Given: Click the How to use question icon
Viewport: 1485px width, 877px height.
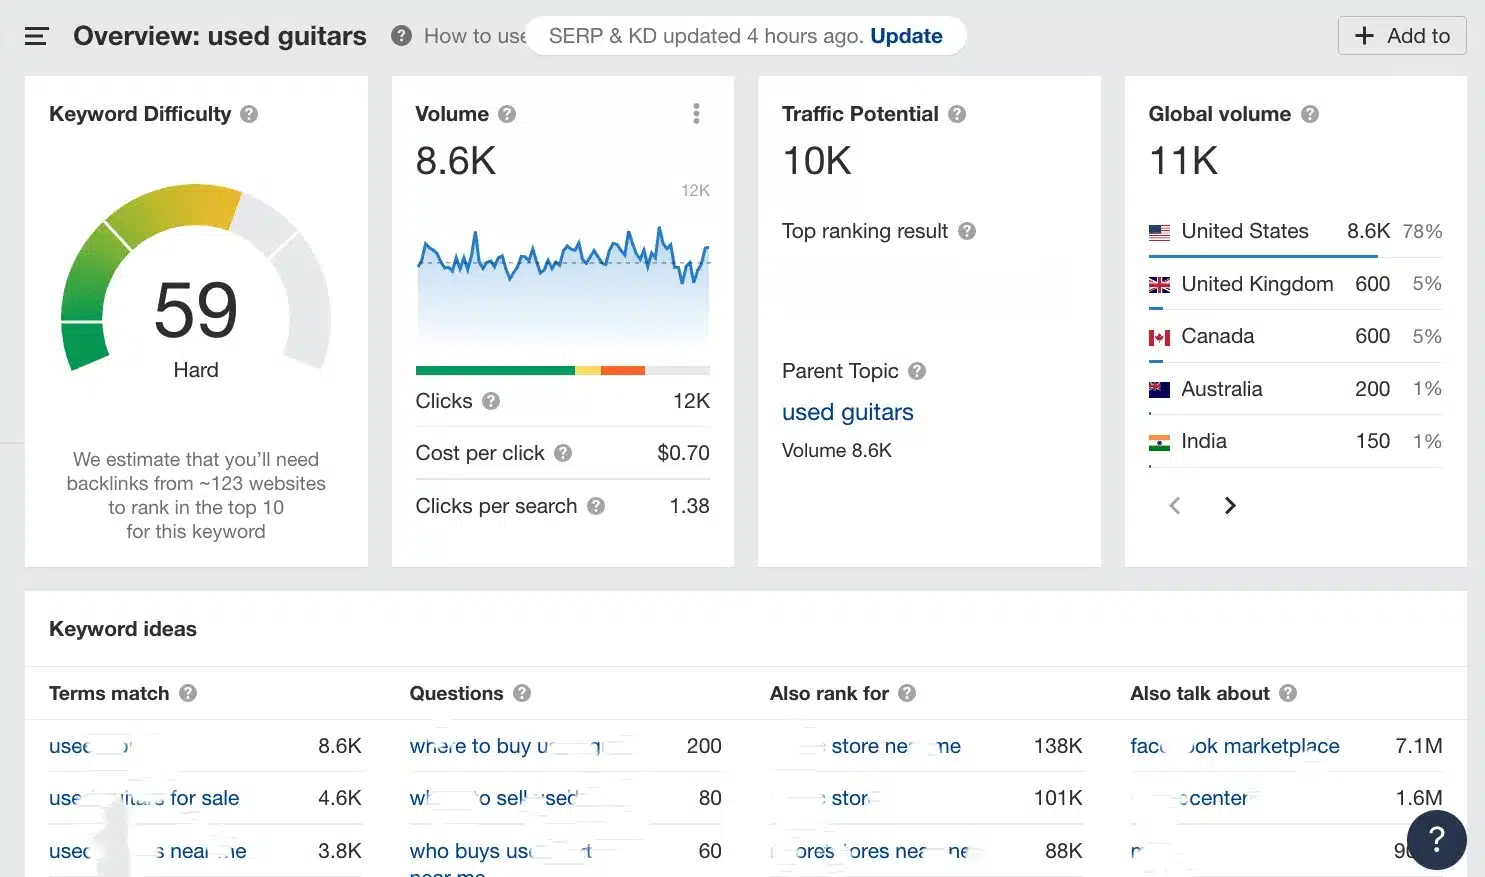Looking at the screenshot, I should coord(400,35).
